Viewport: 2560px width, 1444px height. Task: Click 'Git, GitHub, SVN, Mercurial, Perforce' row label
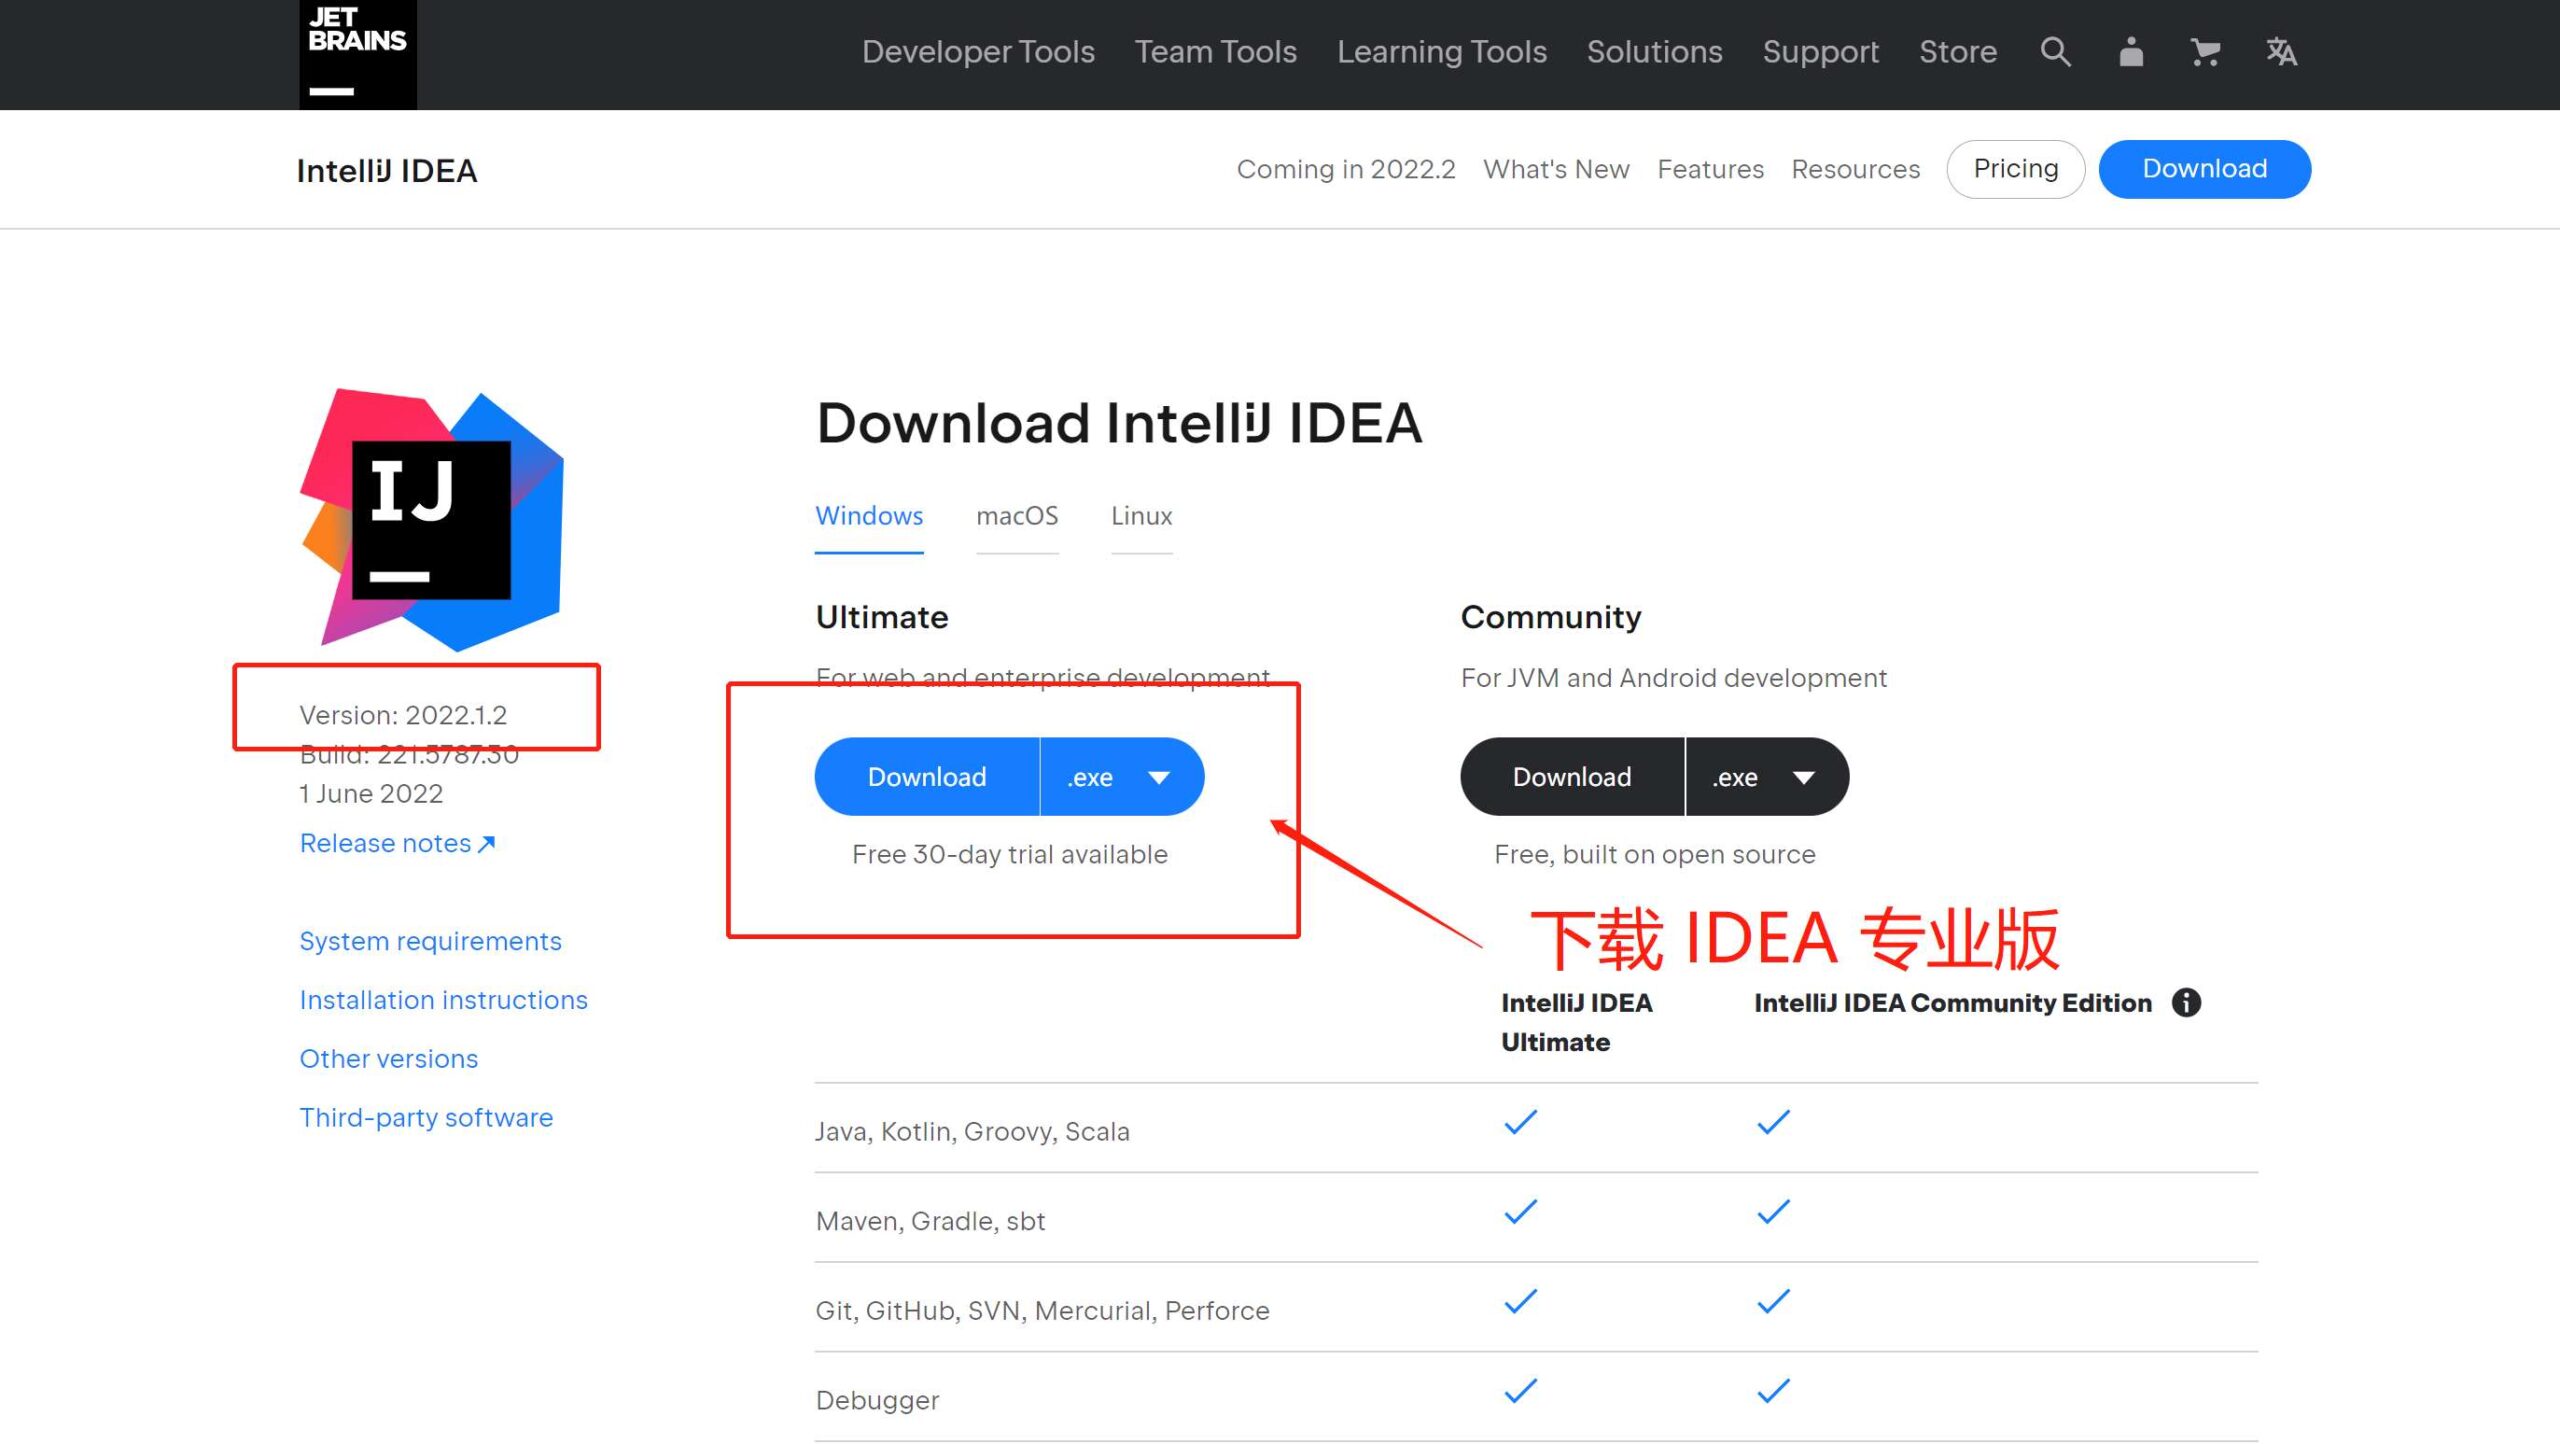[x=1042, y=1310]
